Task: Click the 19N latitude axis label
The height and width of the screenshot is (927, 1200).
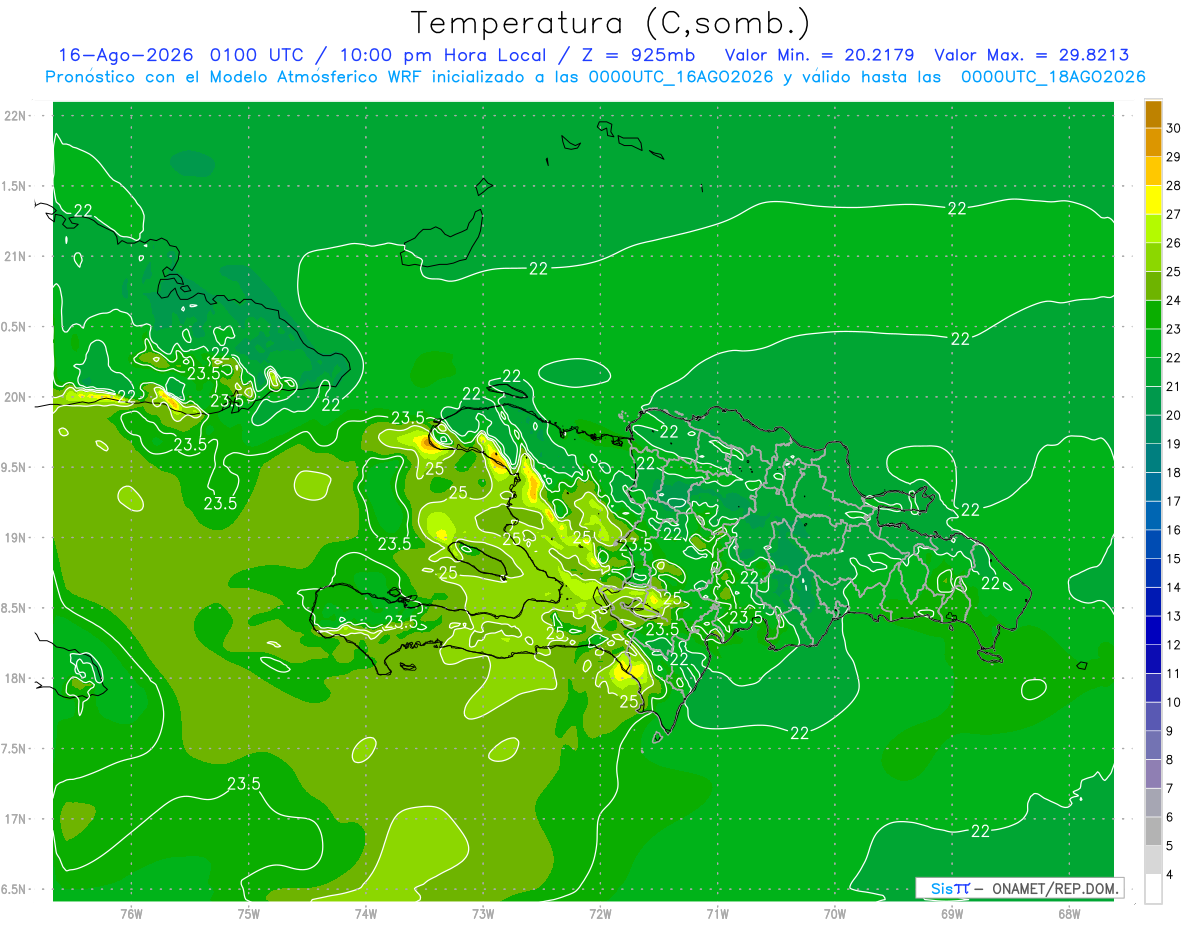Action: pos(16,538)
